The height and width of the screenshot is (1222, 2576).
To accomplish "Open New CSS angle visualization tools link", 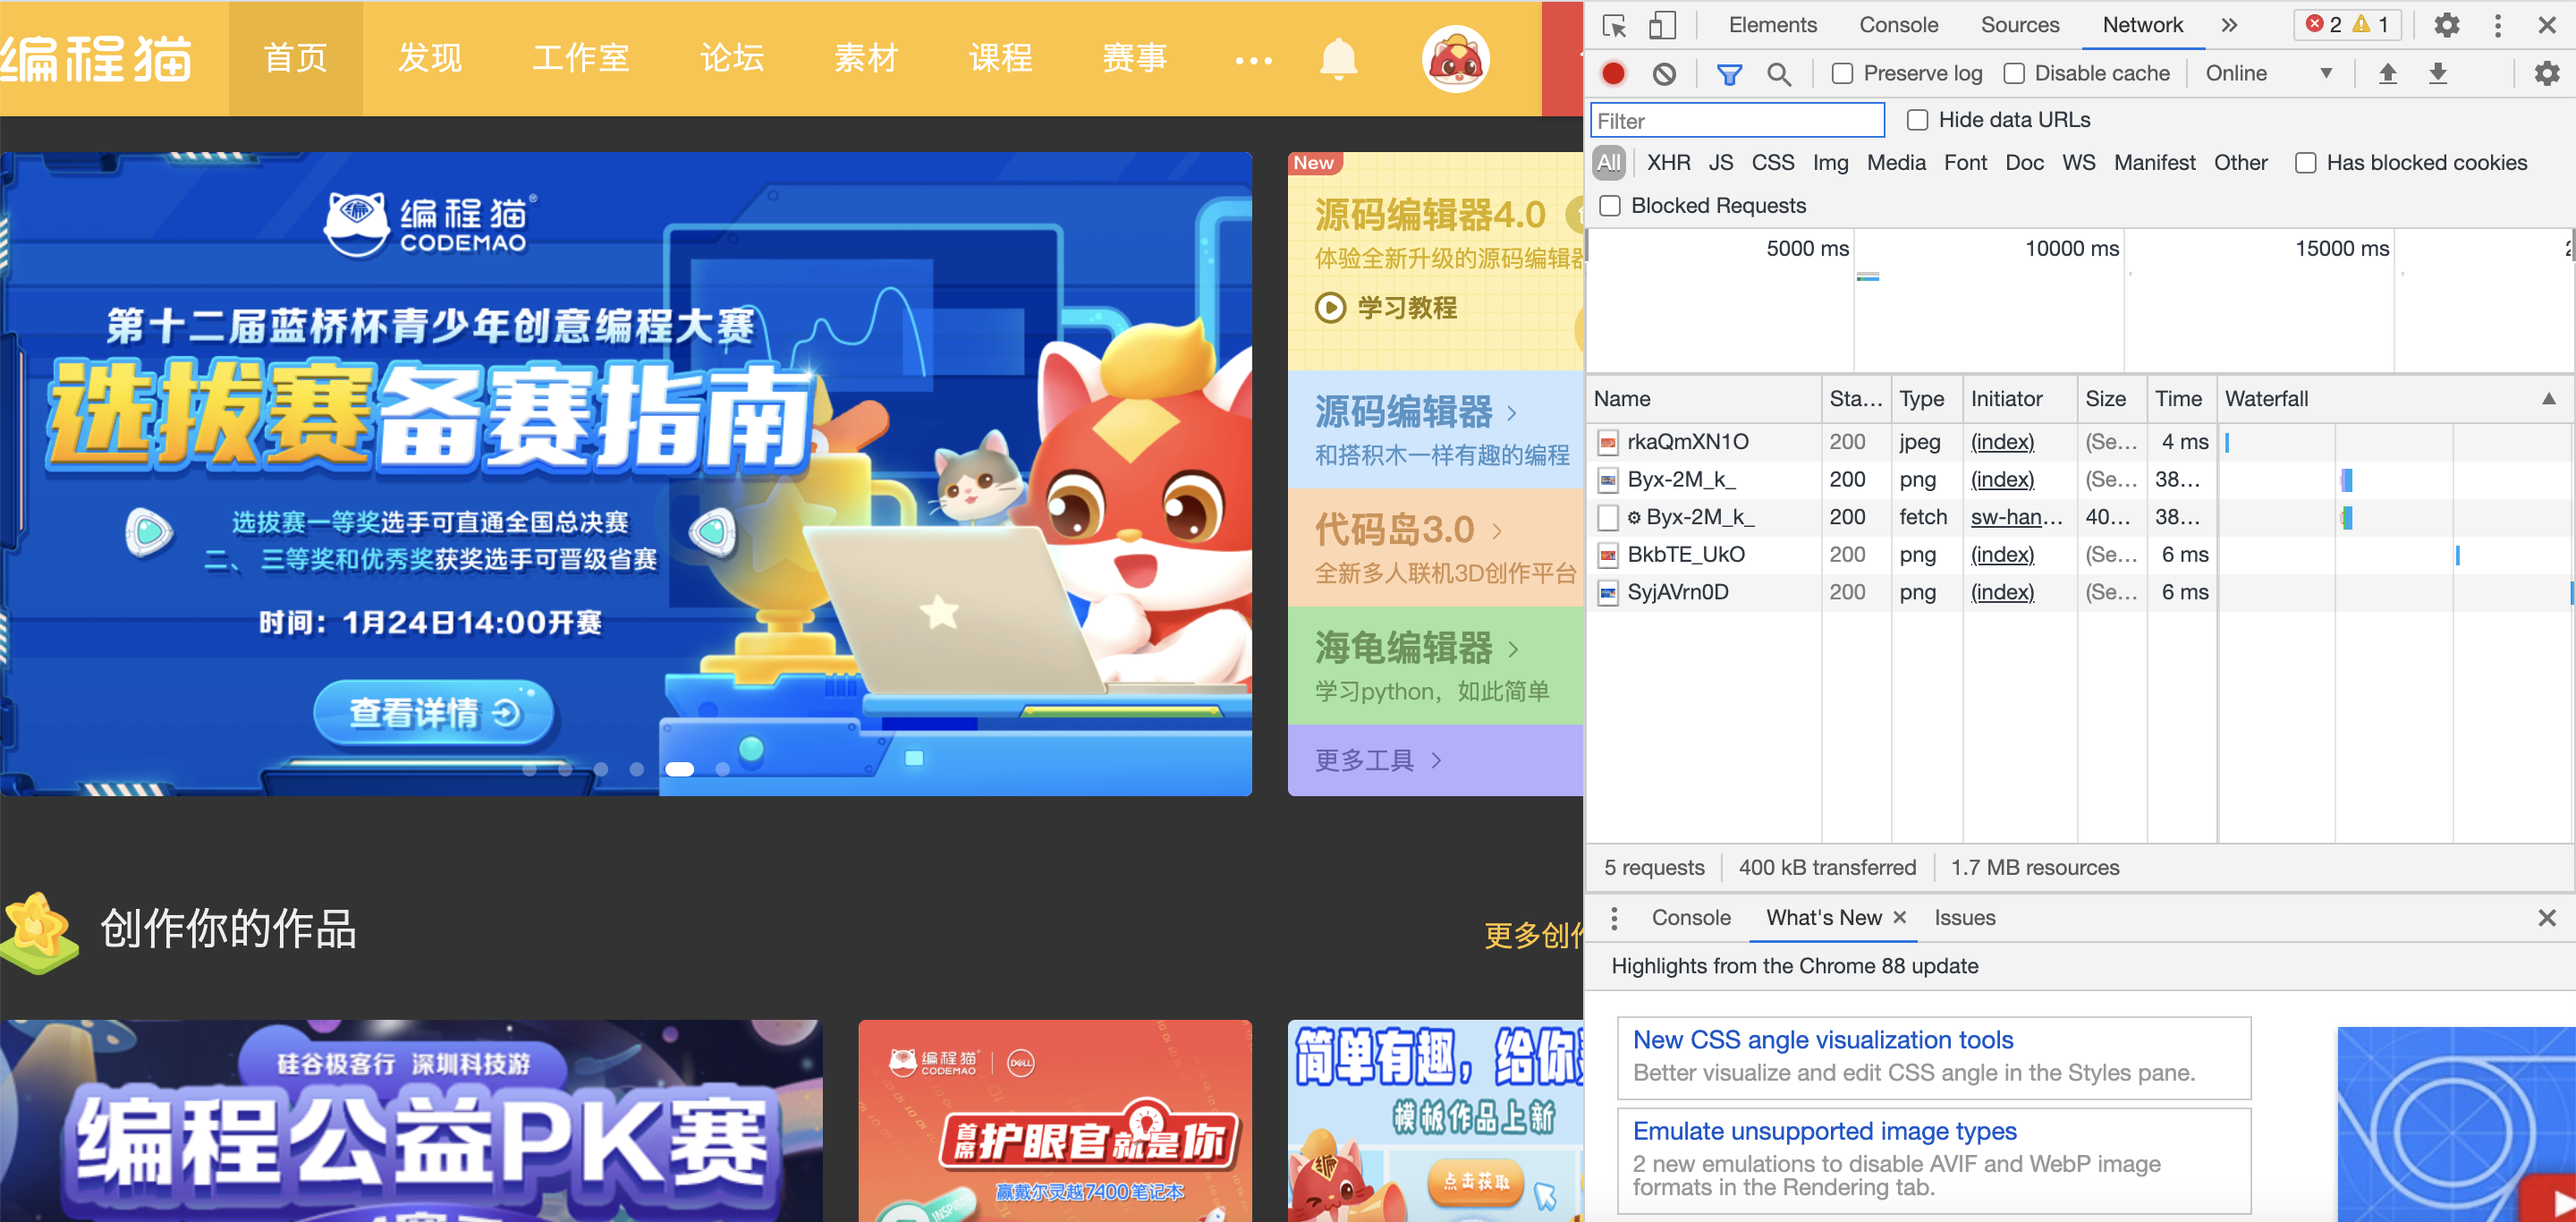I will click(x=1823, y=1040).
